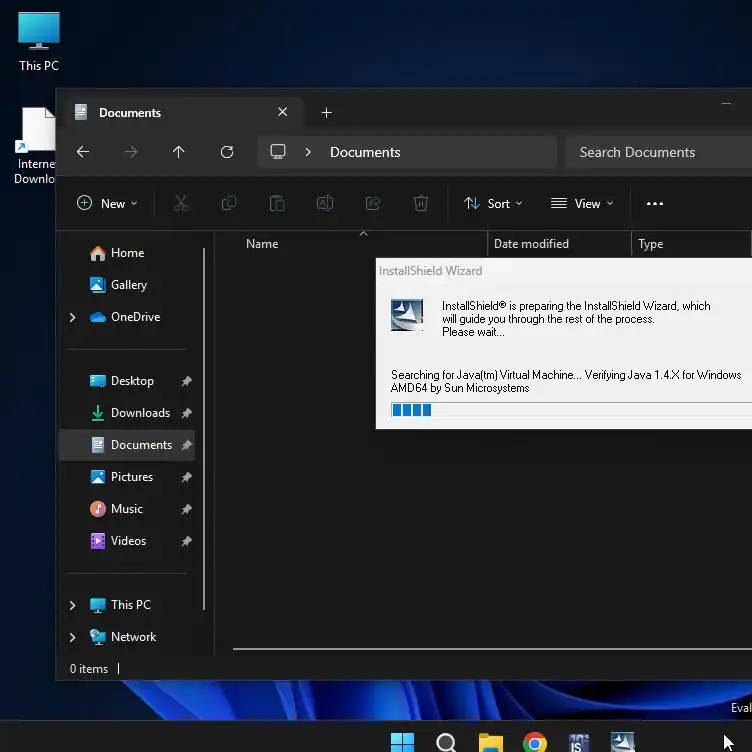
Task: Open the See more ellipsis menu
Action: pyautogui.click(x=655, y=204)
